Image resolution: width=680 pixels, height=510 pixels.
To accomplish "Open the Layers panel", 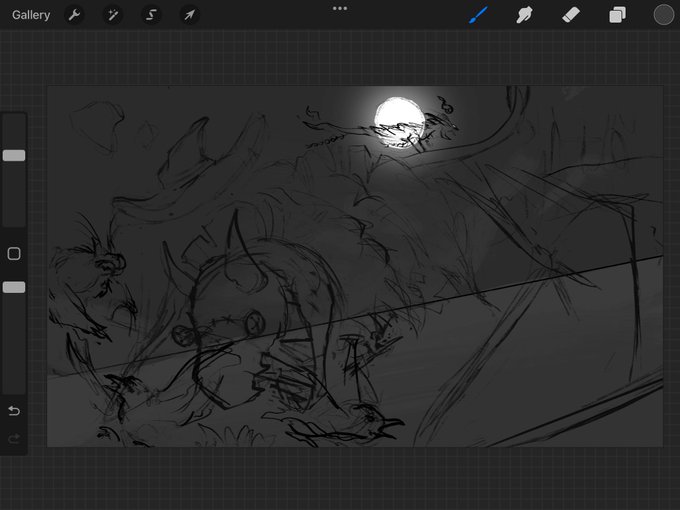I will tap(617, 15).
